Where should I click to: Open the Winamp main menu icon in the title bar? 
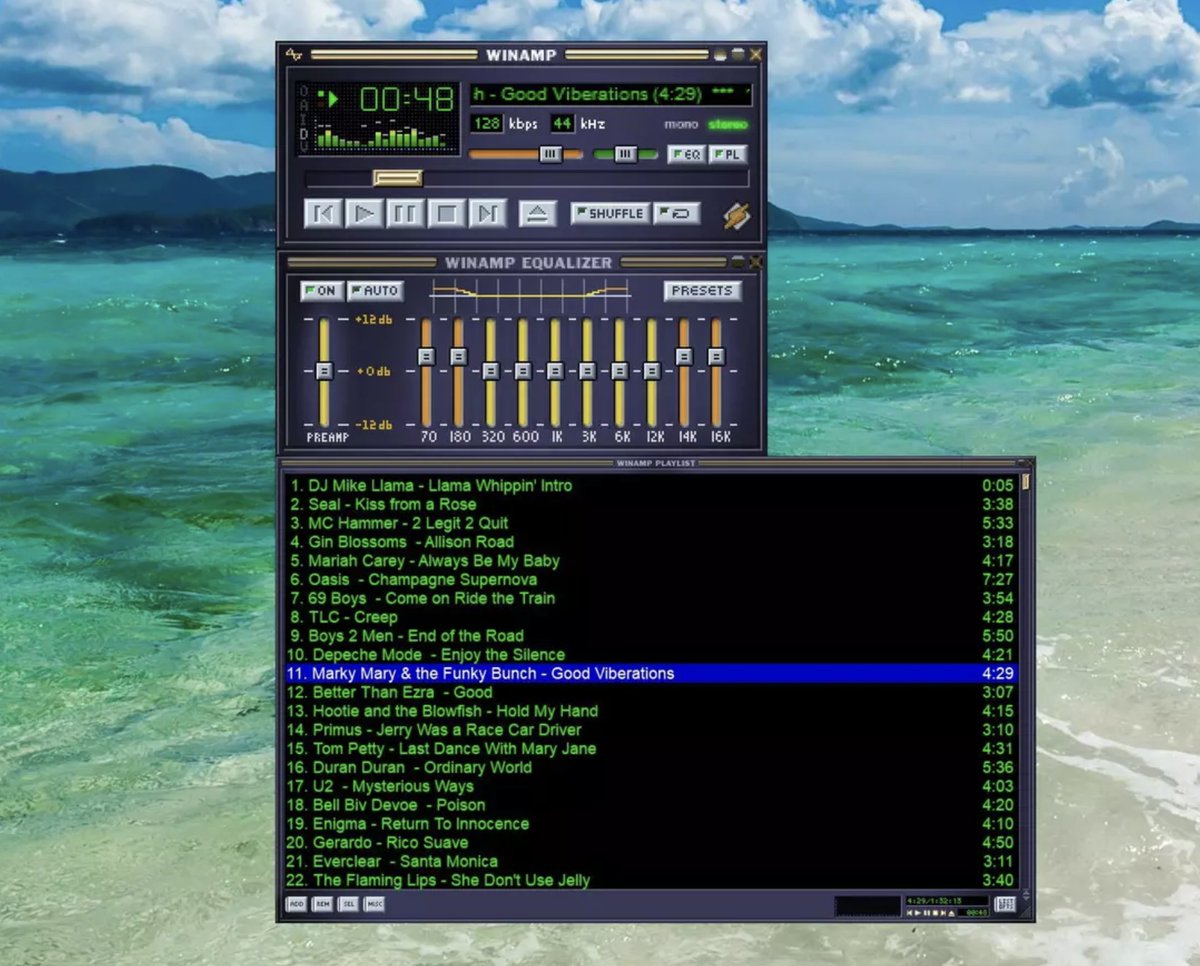tap(293, 54)
